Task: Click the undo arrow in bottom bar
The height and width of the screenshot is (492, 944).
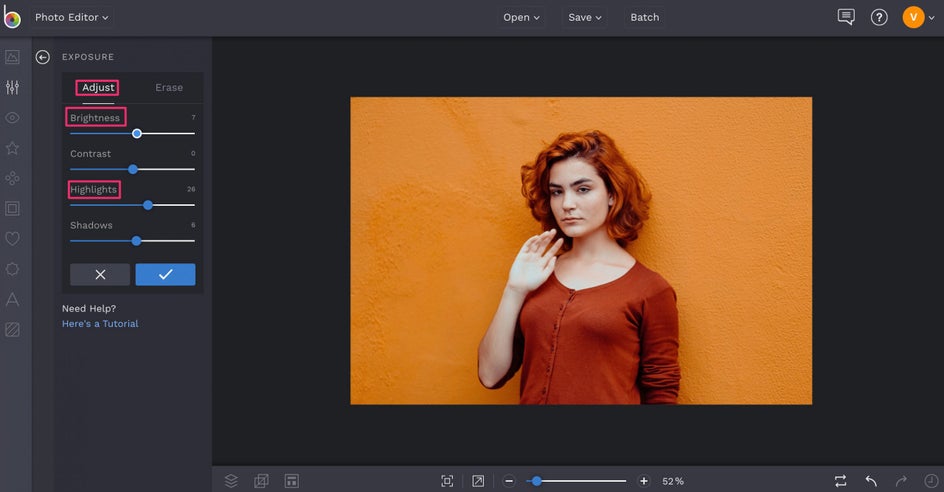Action: (x=871, y=481)
